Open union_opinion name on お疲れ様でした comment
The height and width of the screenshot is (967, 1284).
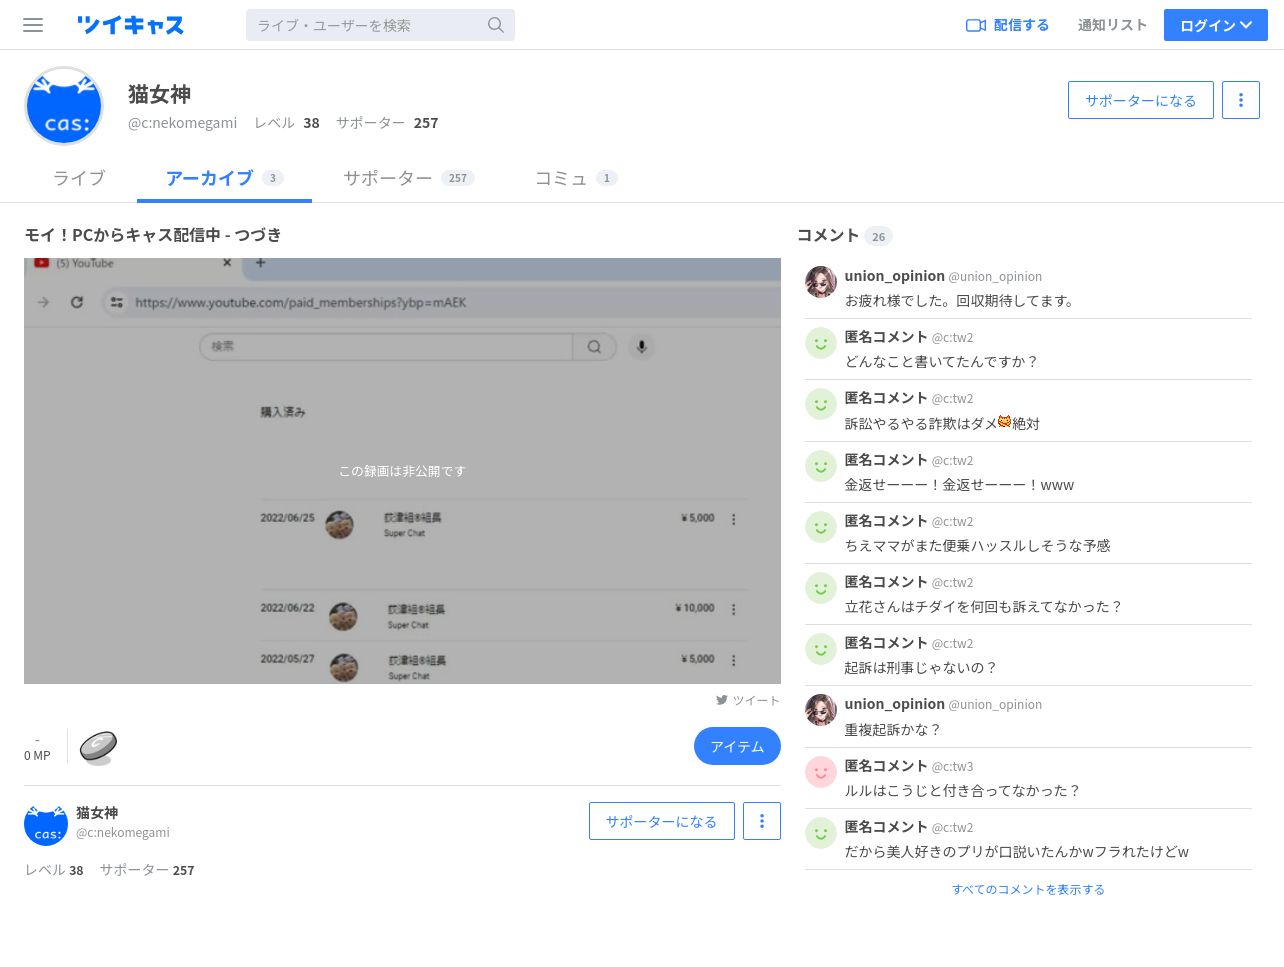pos(895,276)
